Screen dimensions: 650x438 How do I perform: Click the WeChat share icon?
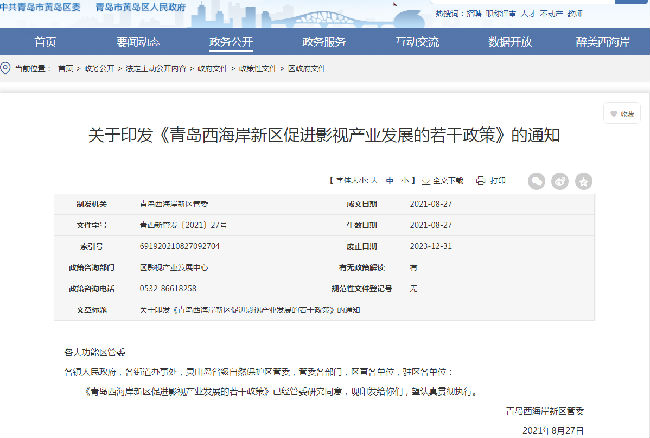(x=536, y=181)
